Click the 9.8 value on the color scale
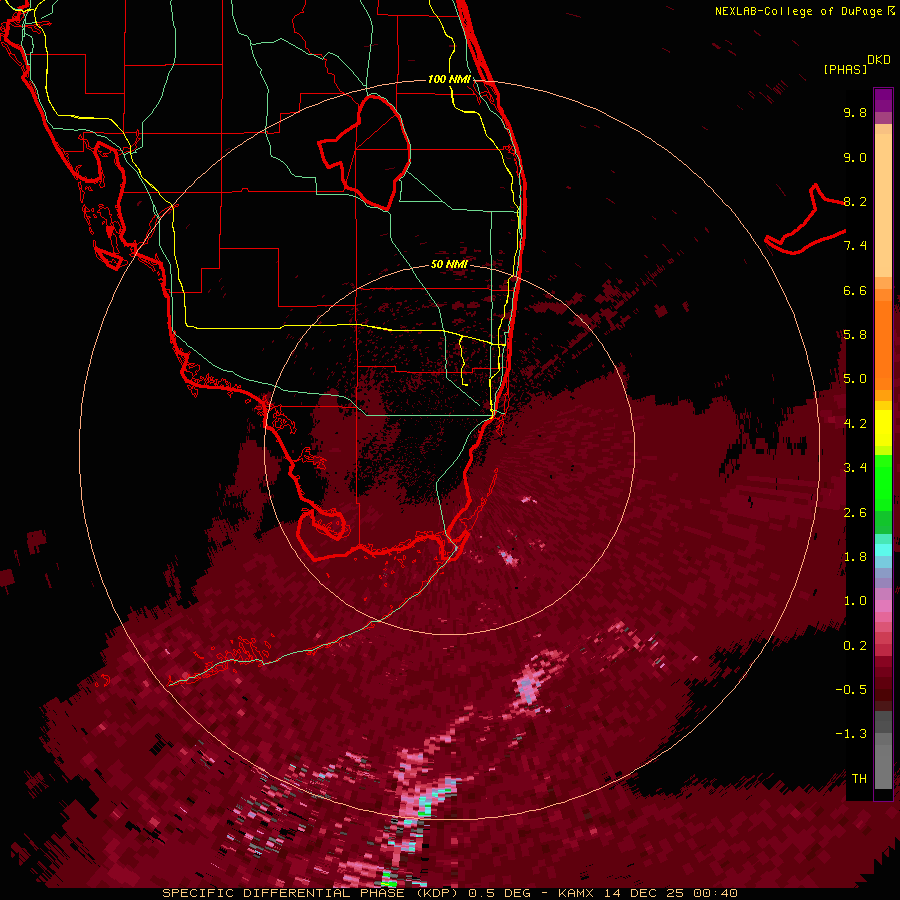The width and height of the screenshot is (900, 900). coord(855,113)
